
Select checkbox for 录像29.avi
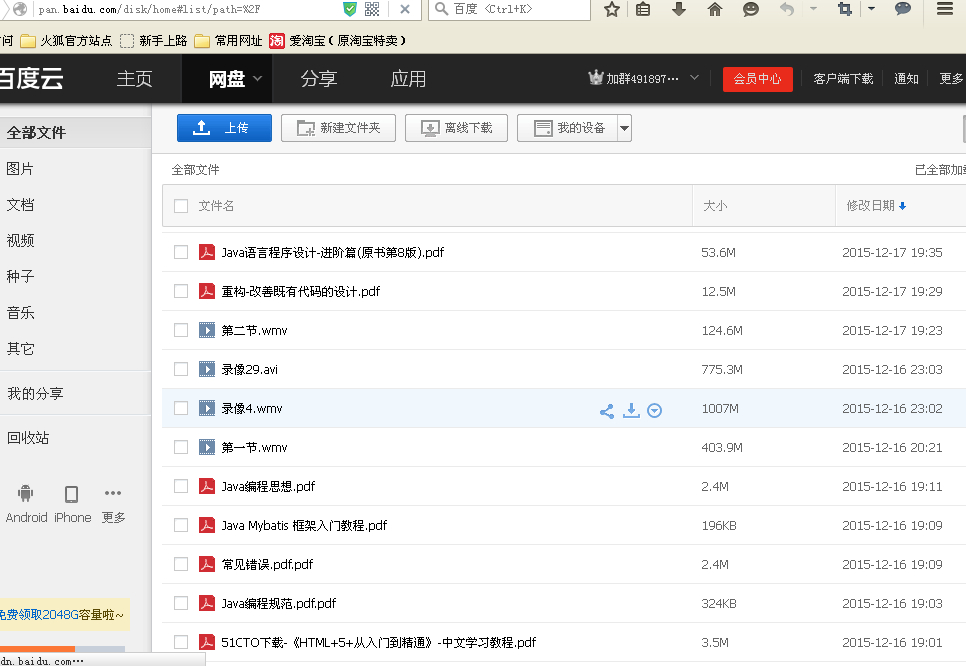click(181, 369)
